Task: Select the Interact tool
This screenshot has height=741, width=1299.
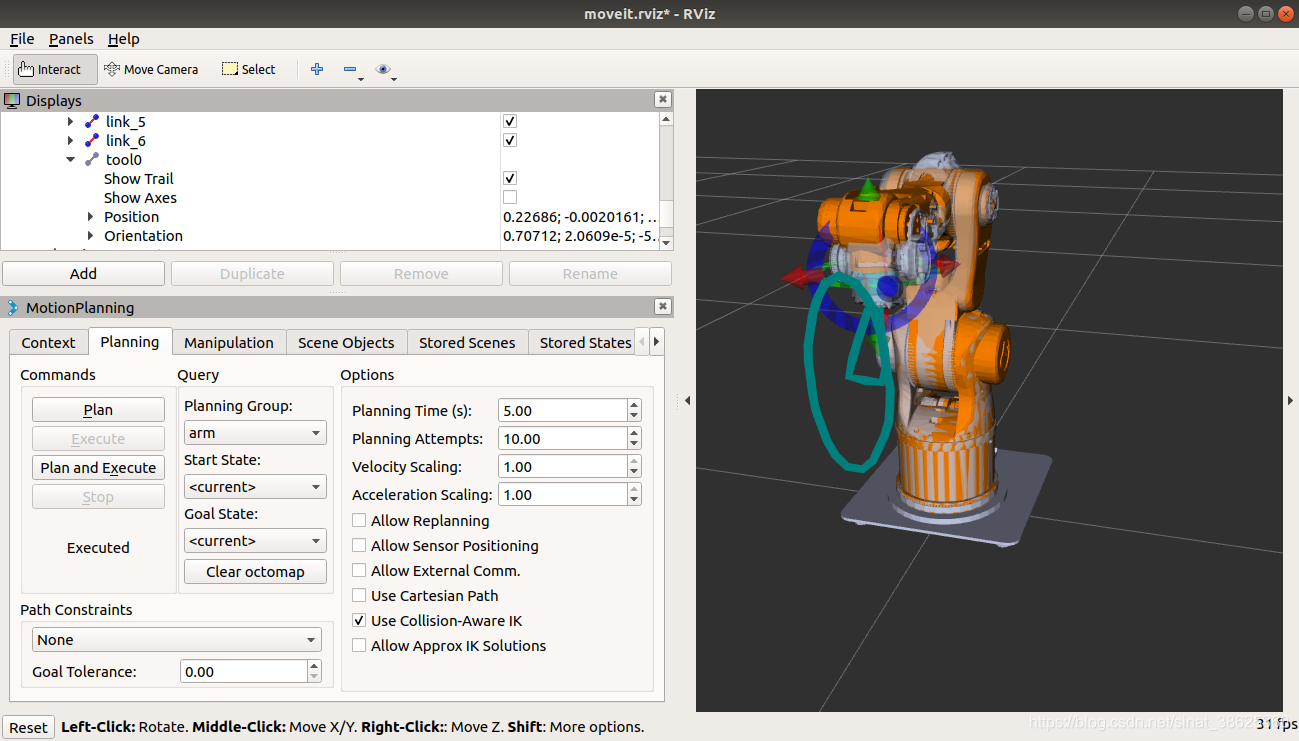Action: [x=55, y=69]
